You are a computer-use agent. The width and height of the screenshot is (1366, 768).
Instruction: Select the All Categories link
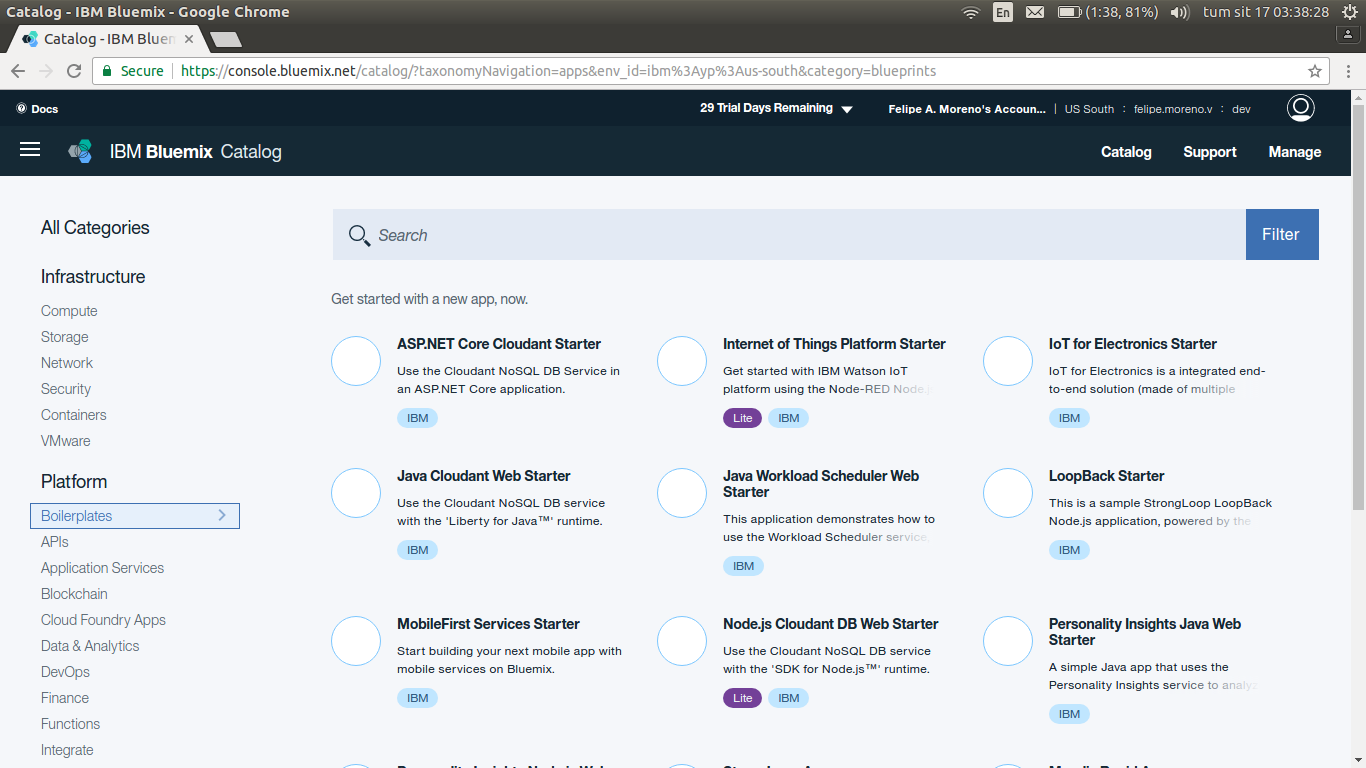95,228
